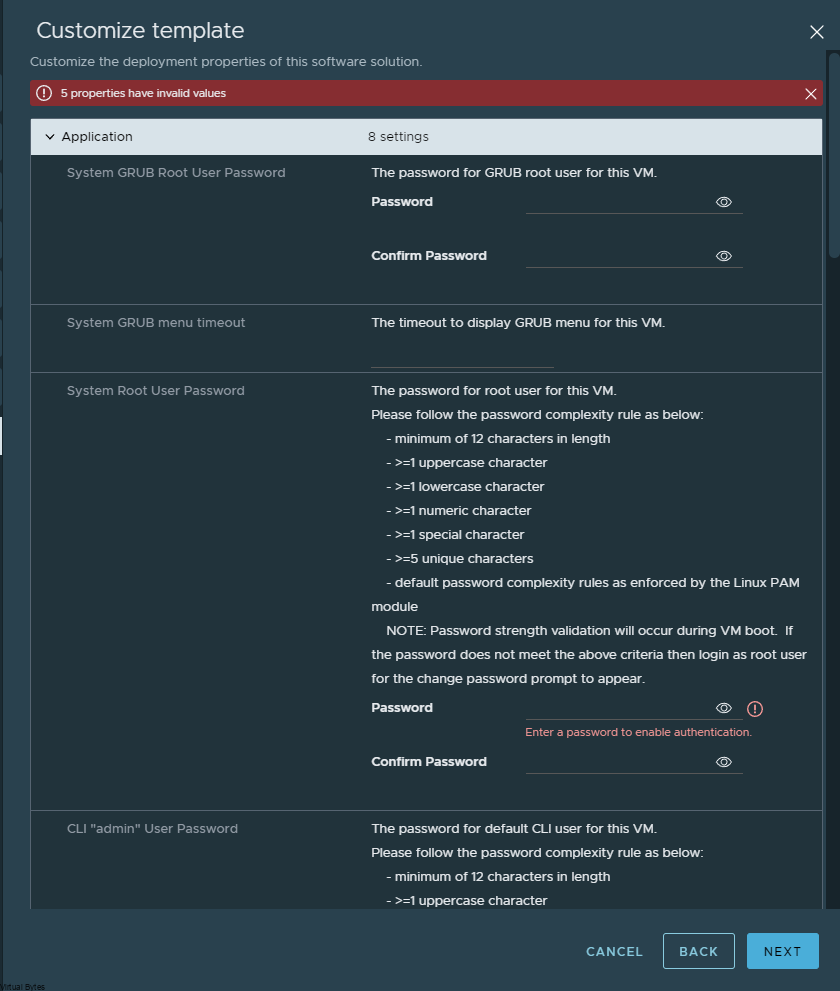Image resolution: width=840 pixels, height=991 pixels.
Task: Click the dialog vertical scrollbar
Action: point(834,155)
